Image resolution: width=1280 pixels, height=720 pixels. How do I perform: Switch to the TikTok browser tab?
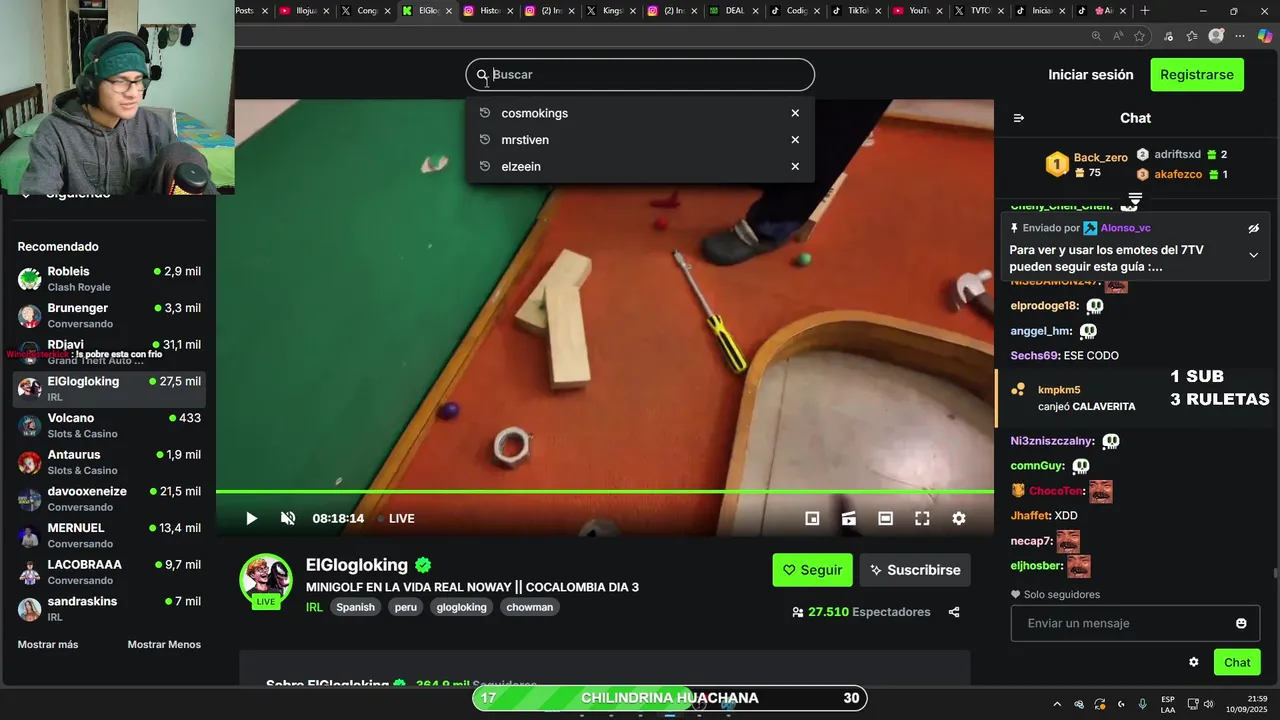click(x=858, y=11)
